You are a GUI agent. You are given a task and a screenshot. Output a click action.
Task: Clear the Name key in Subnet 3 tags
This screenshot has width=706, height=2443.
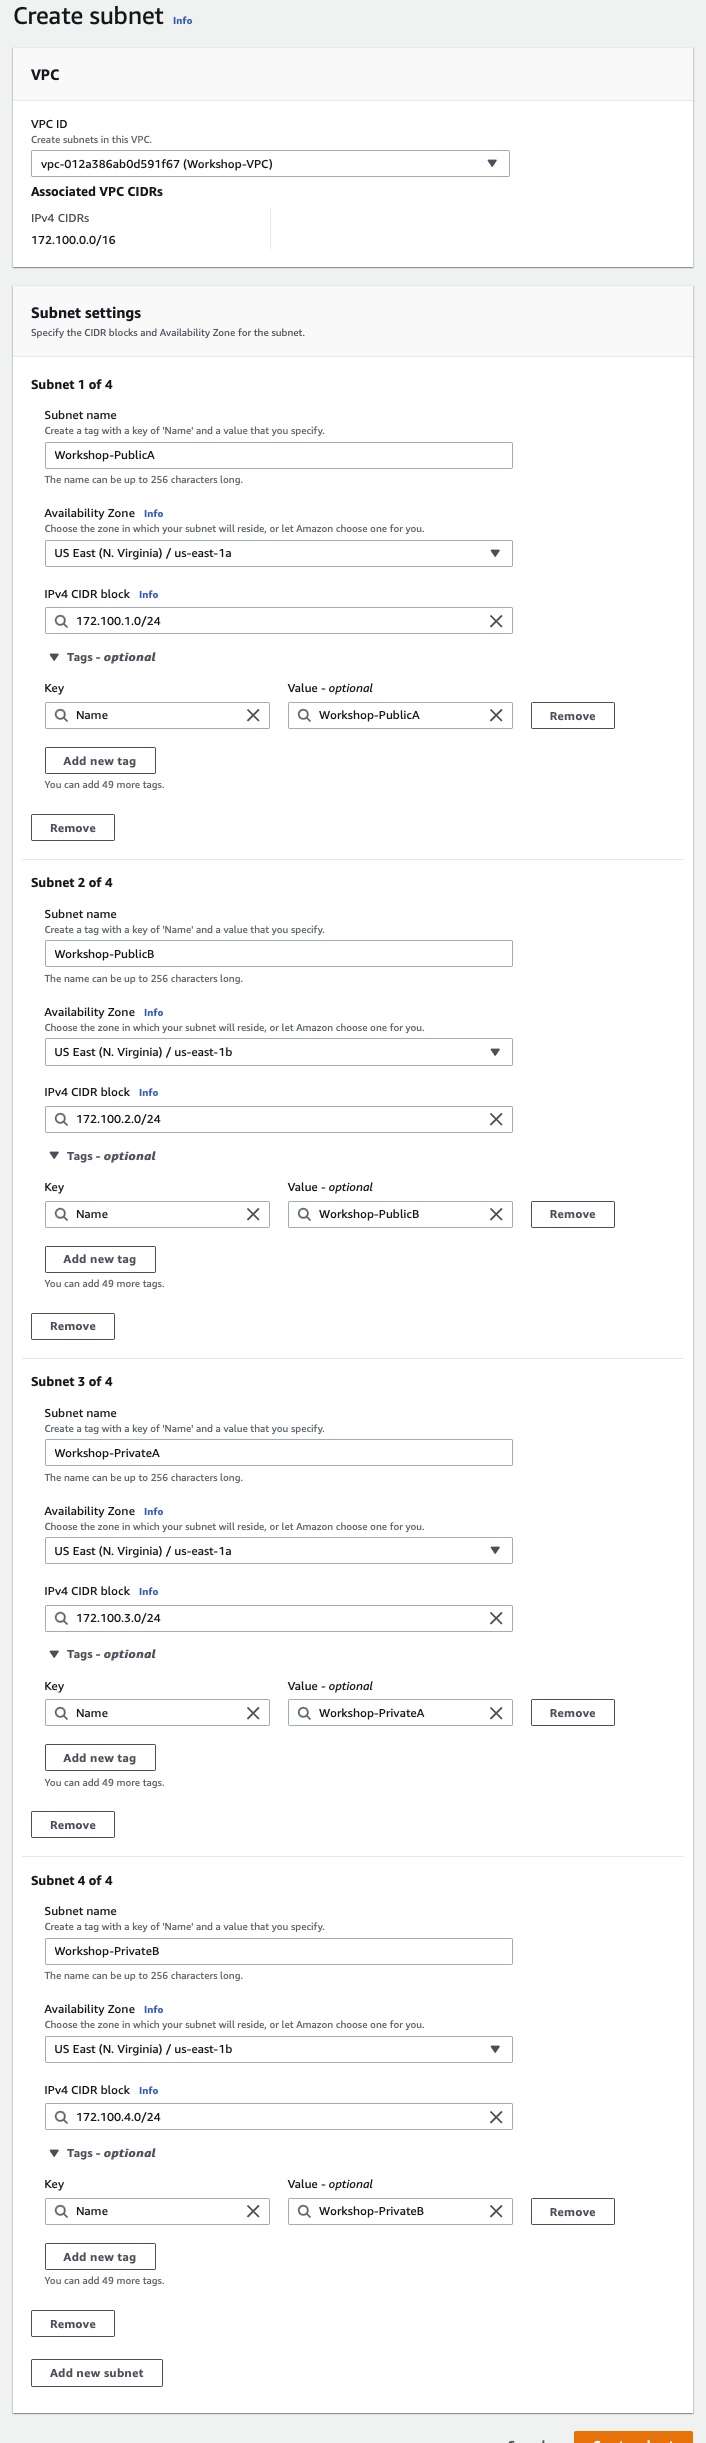coord(253,1713)
